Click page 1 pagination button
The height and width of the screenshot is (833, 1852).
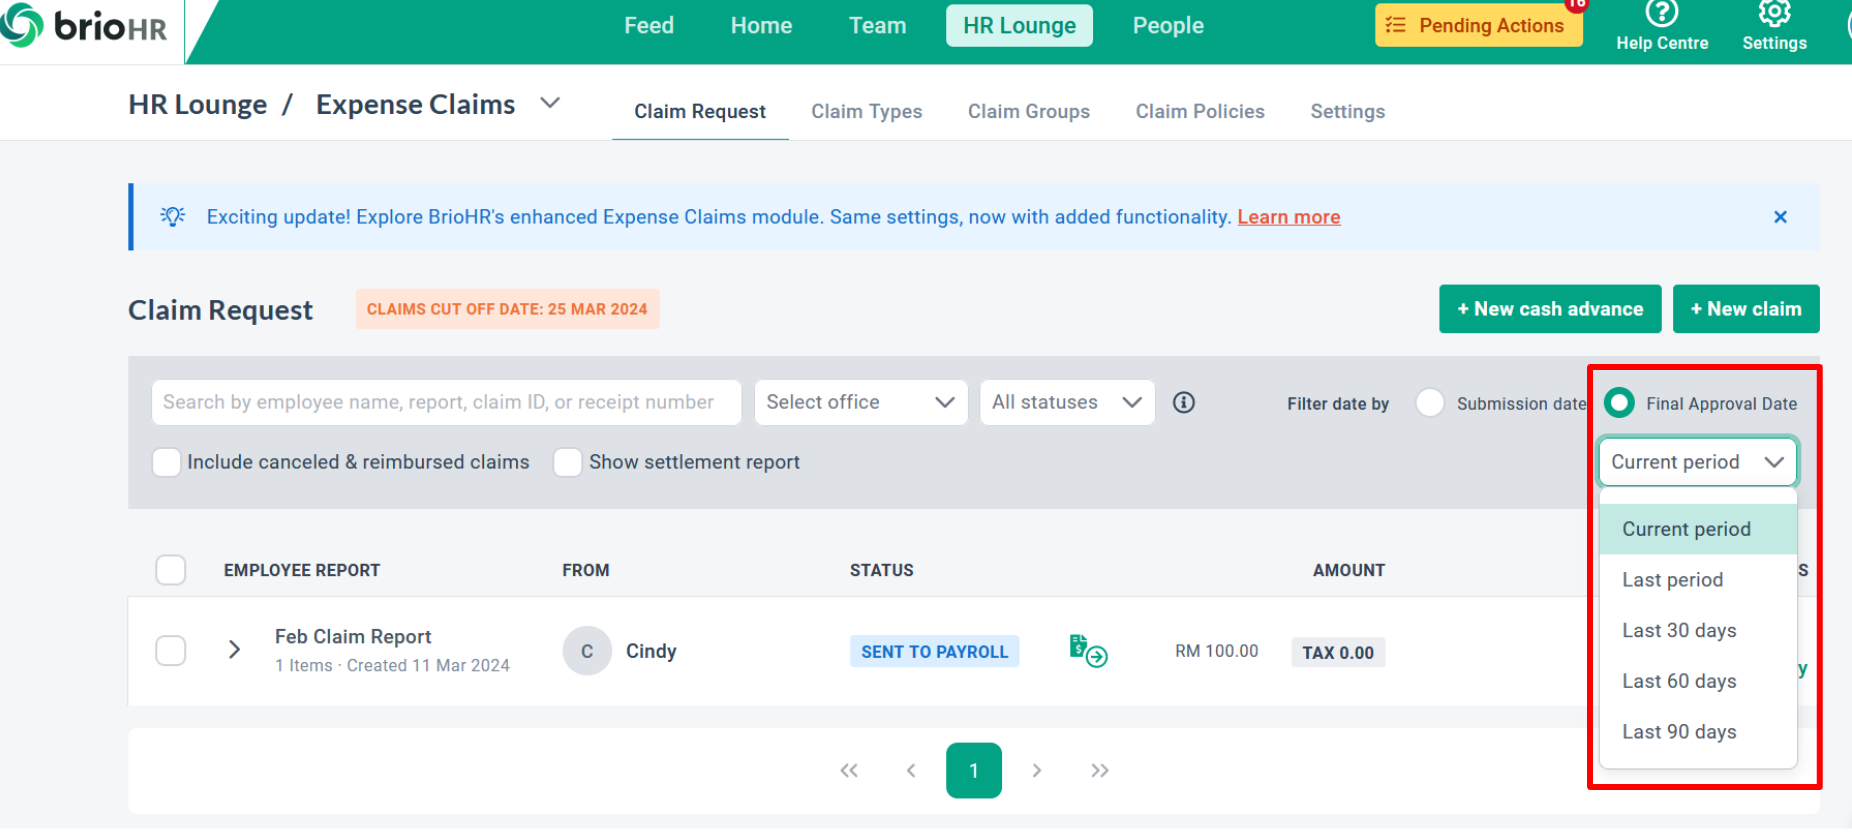click(x=974, y=770)
